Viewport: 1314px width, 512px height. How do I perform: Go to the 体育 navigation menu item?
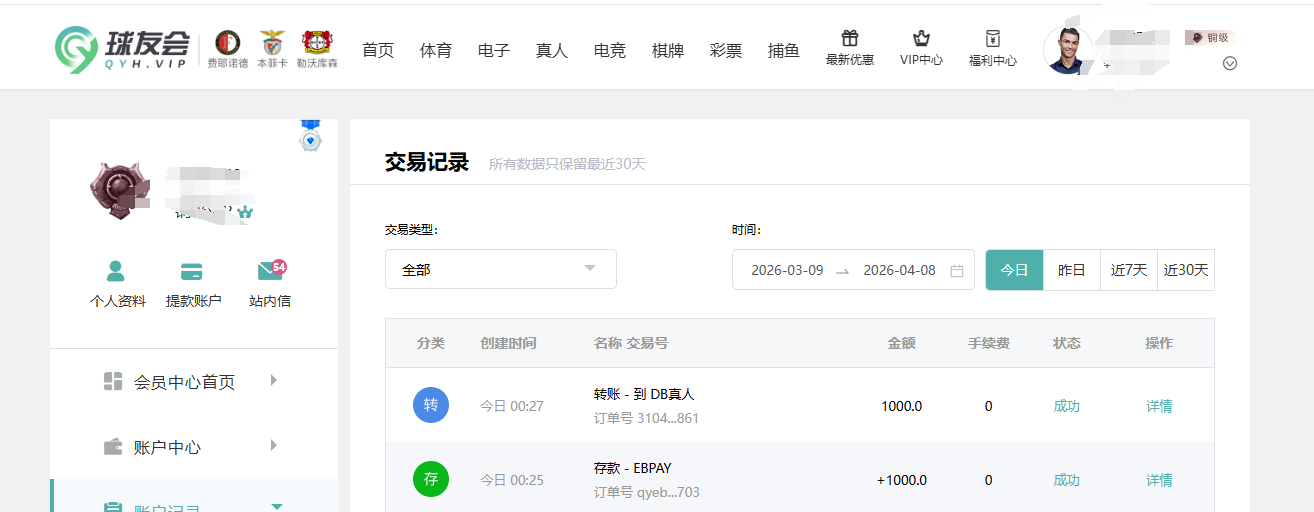pos(436,50)
